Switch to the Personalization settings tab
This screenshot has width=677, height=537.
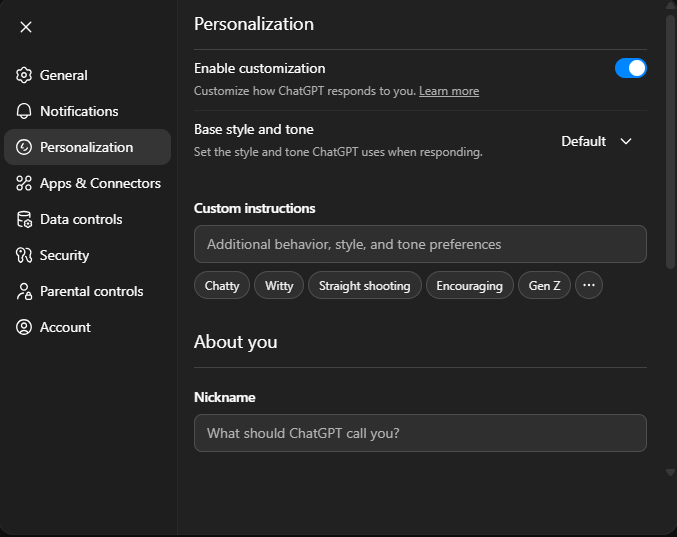tap(87, 147)
